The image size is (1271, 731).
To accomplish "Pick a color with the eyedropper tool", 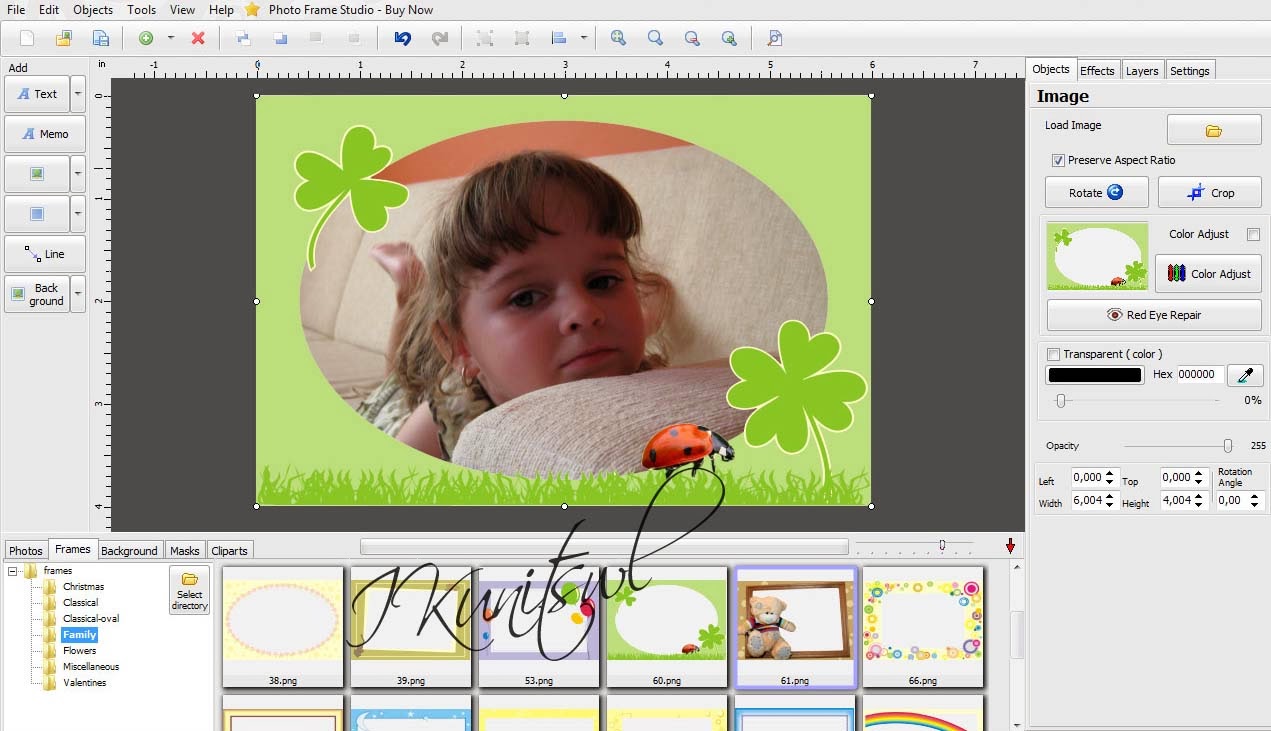I will pyautogui.click(x=1244, y=374).
